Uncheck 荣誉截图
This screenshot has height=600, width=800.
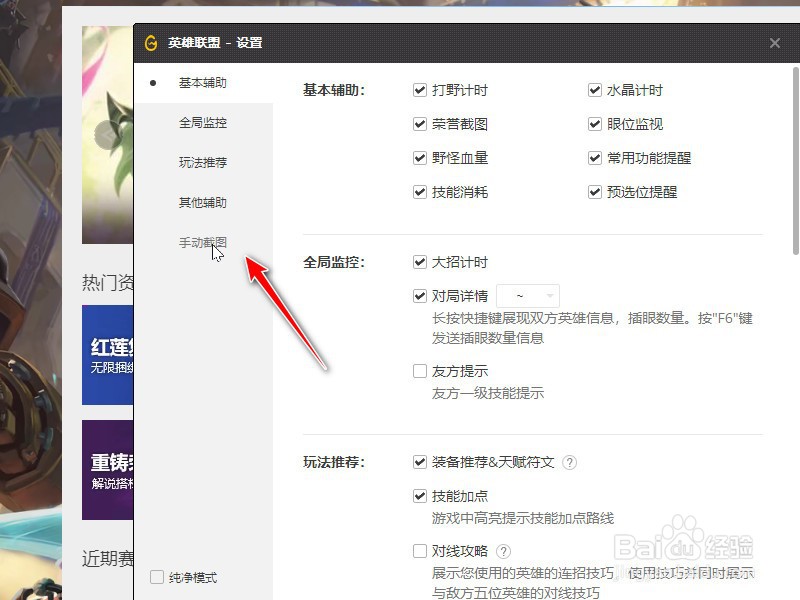click(420, 124)
